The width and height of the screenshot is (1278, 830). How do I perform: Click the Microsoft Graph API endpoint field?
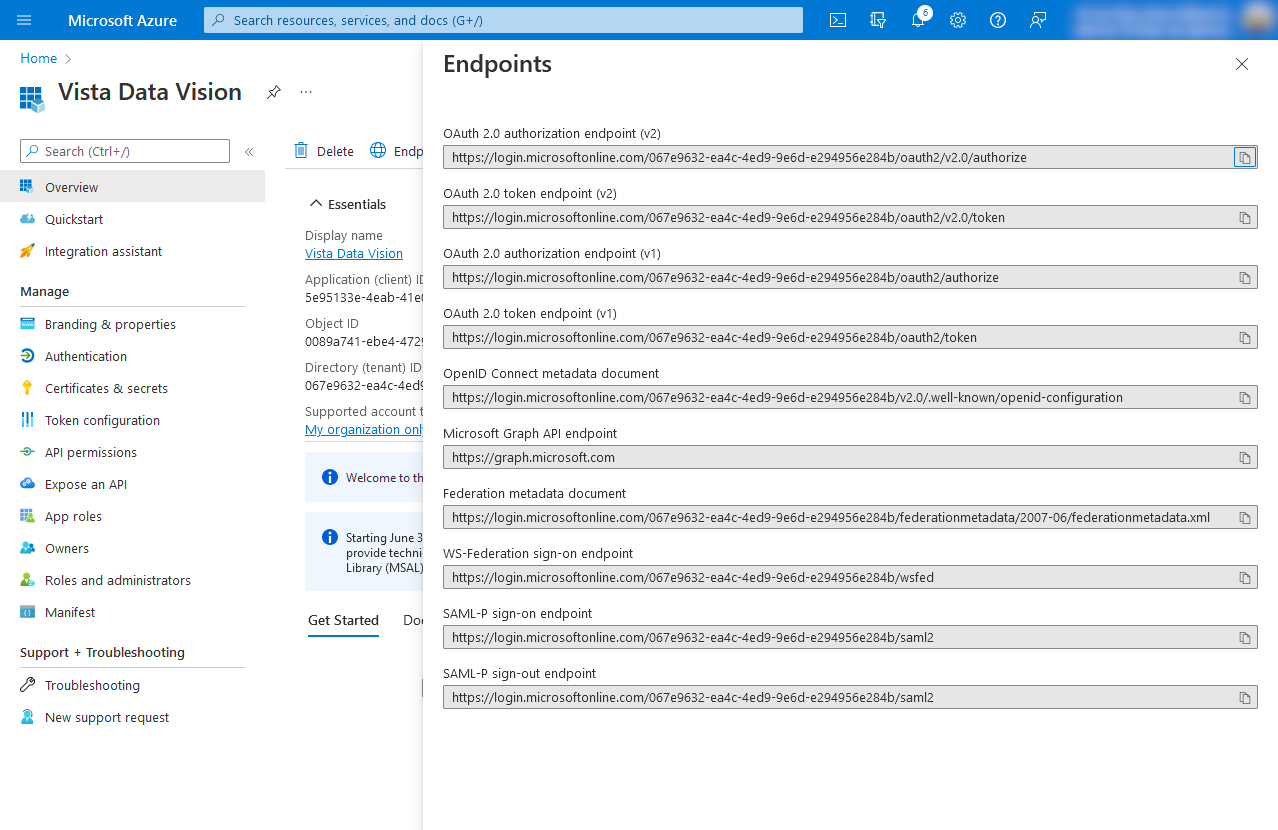pos(850,457)
